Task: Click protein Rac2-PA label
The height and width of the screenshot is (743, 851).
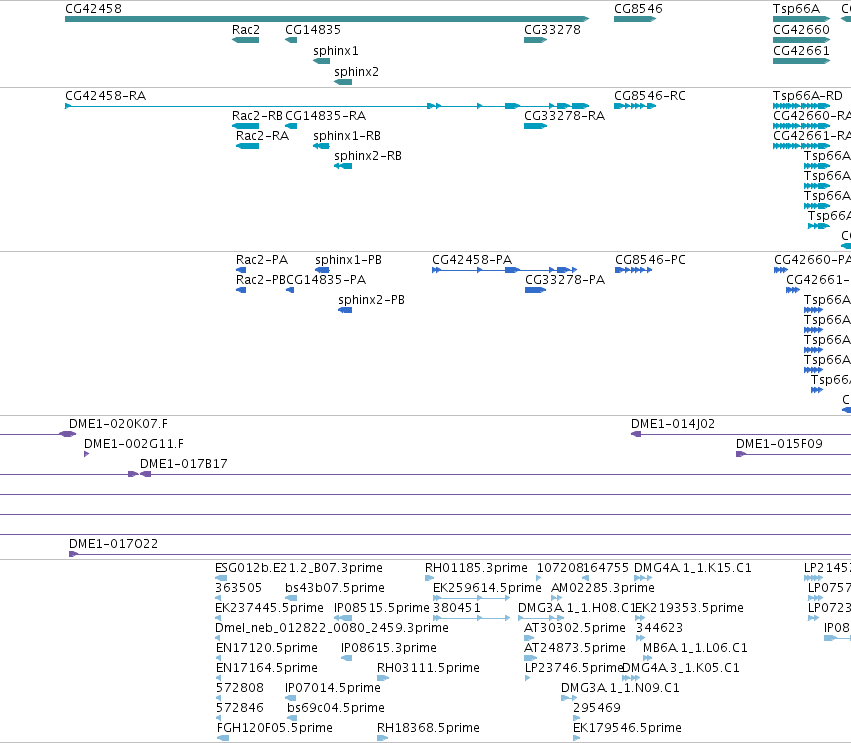Action: [x=262, y=260]
